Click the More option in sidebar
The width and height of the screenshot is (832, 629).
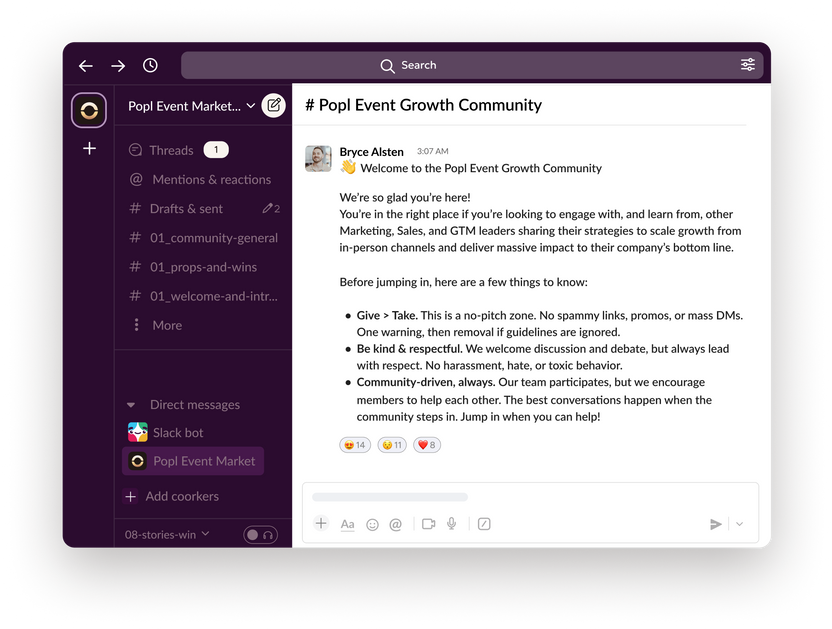157,325
